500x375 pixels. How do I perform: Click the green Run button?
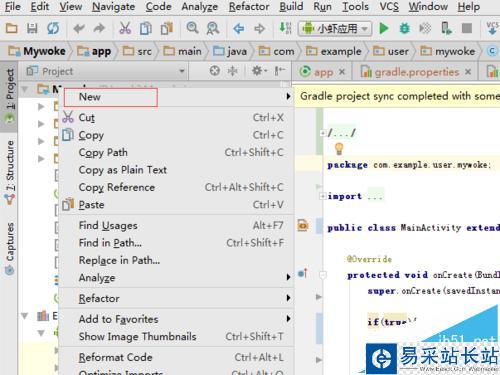[384, 28]
